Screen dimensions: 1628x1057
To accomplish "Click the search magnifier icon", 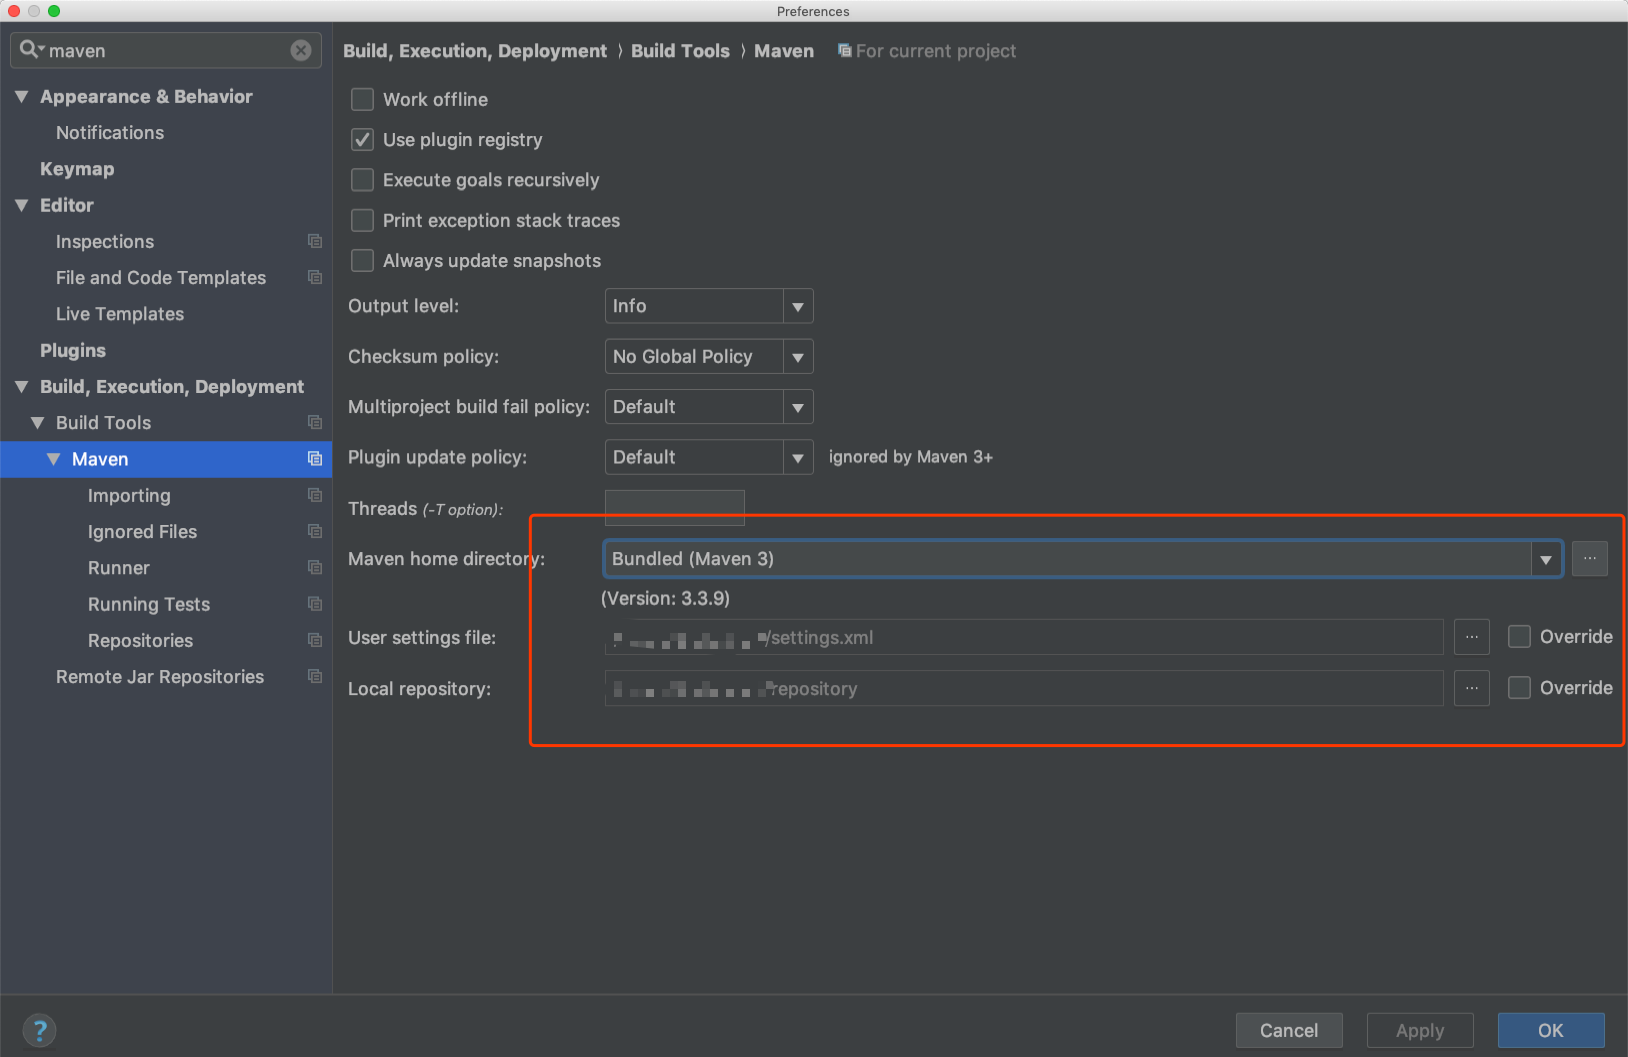I will [x=30, y=49].
